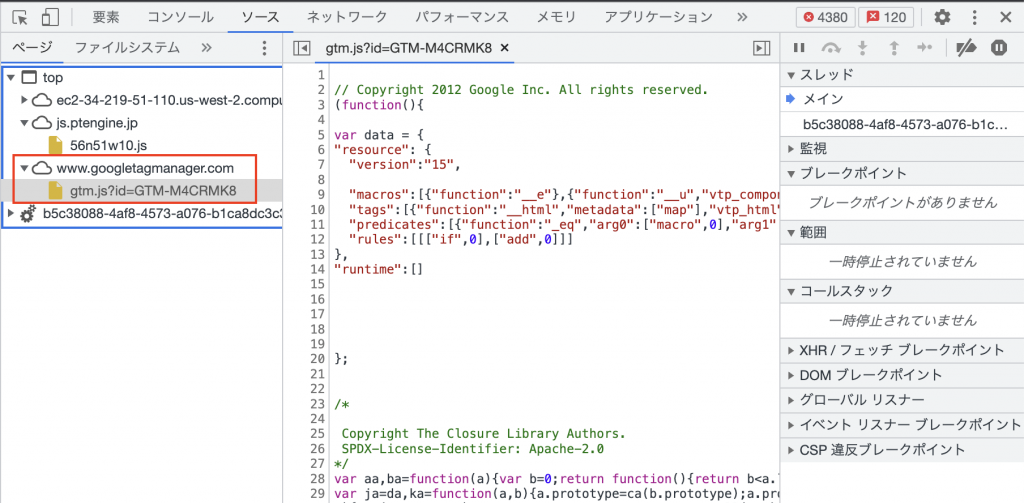1024x503 pixels.
Task: Click the step out of function icon
Action: (x=894, y=48)
